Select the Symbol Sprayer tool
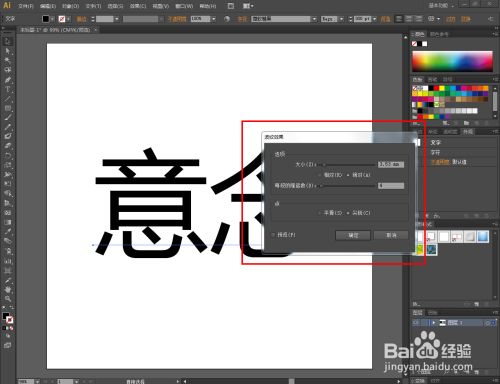 [8, 251]
